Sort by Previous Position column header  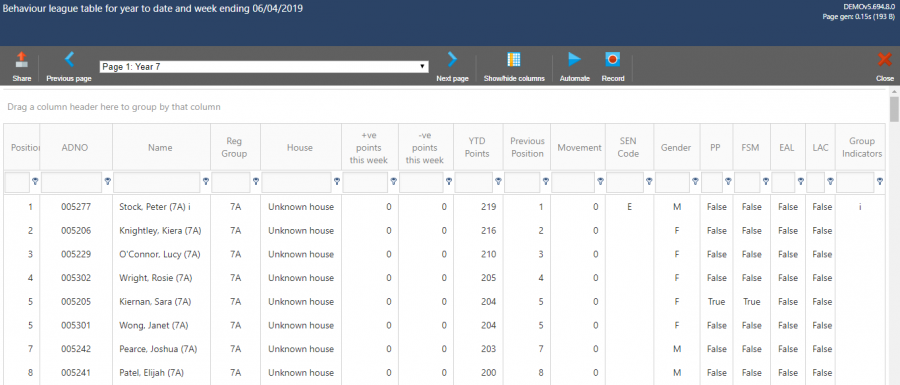point(527,147)
